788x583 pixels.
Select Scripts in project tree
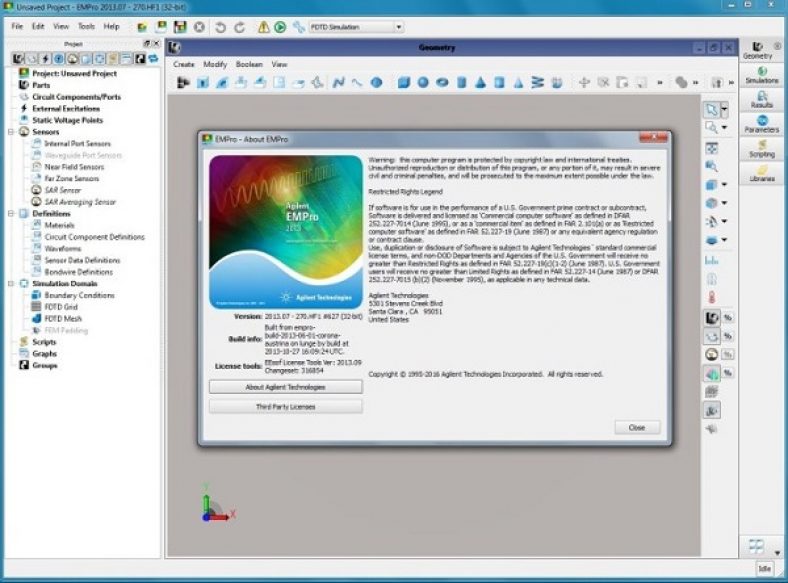[x=44, y=342]
